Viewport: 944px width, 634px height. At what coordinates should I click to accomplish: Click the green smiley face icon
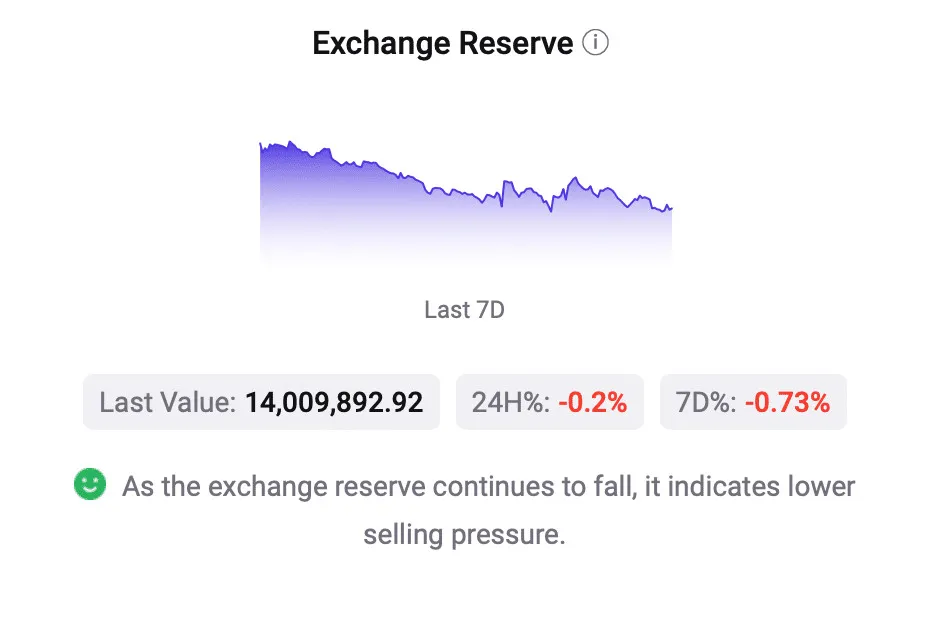90,485
